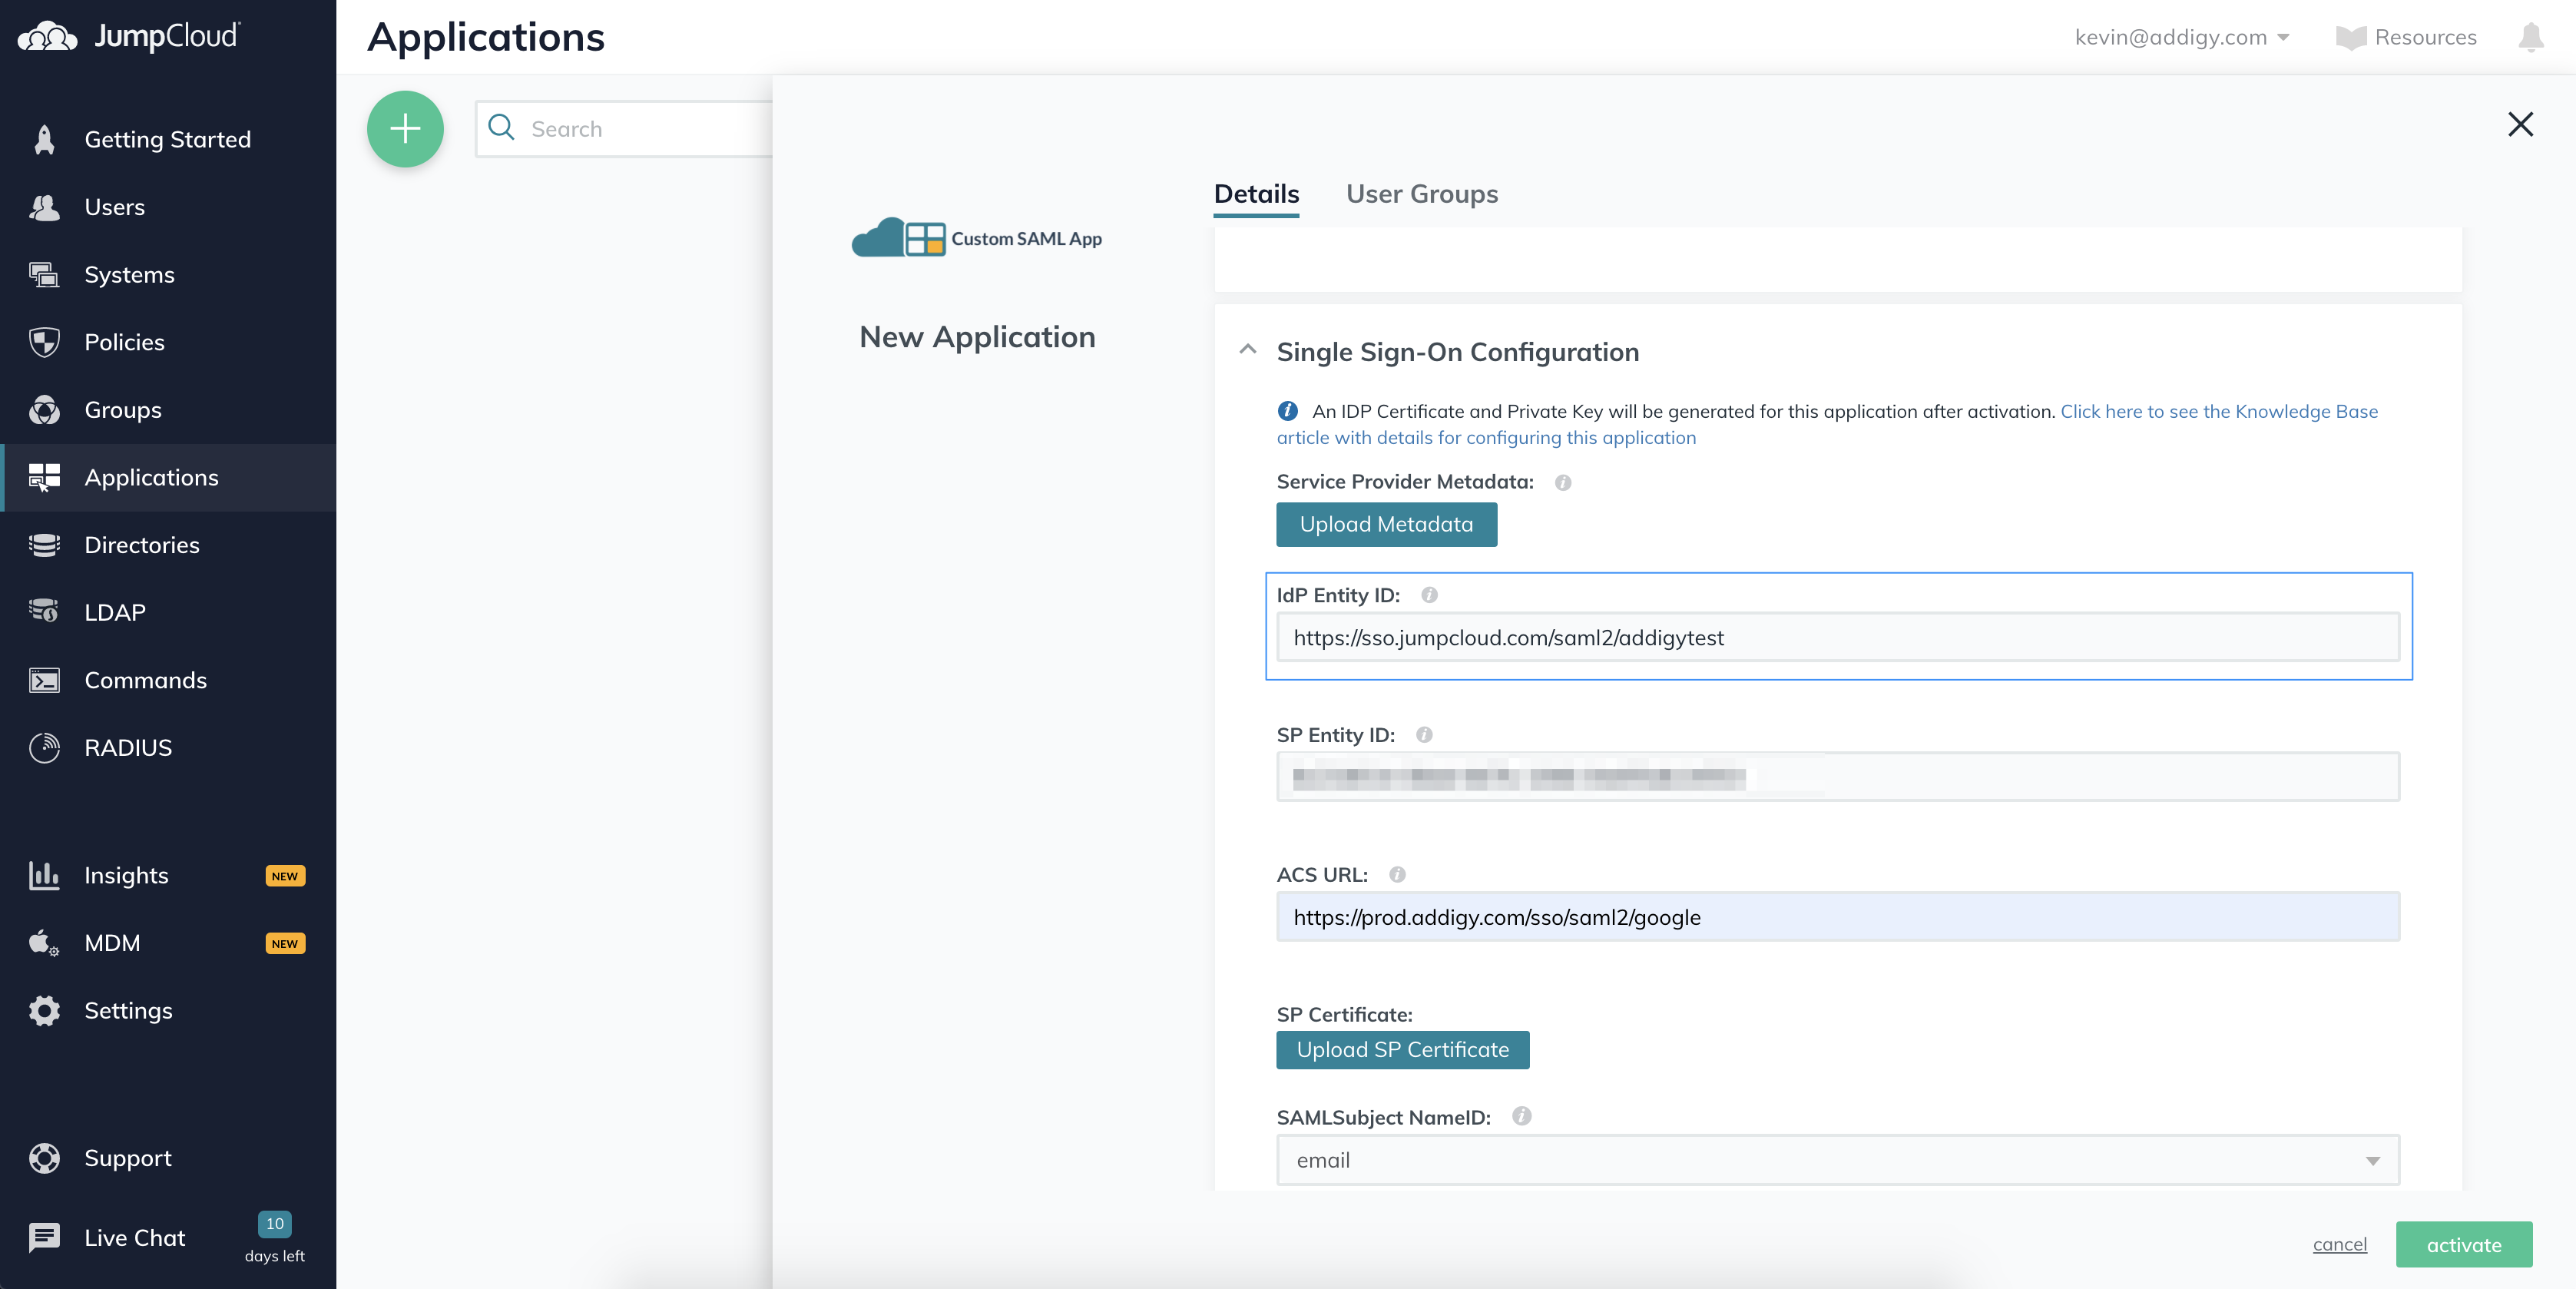Viewport: 2576px width, 1289px height.
Task: Click the Policies shield icon
Action: (44, 342)
